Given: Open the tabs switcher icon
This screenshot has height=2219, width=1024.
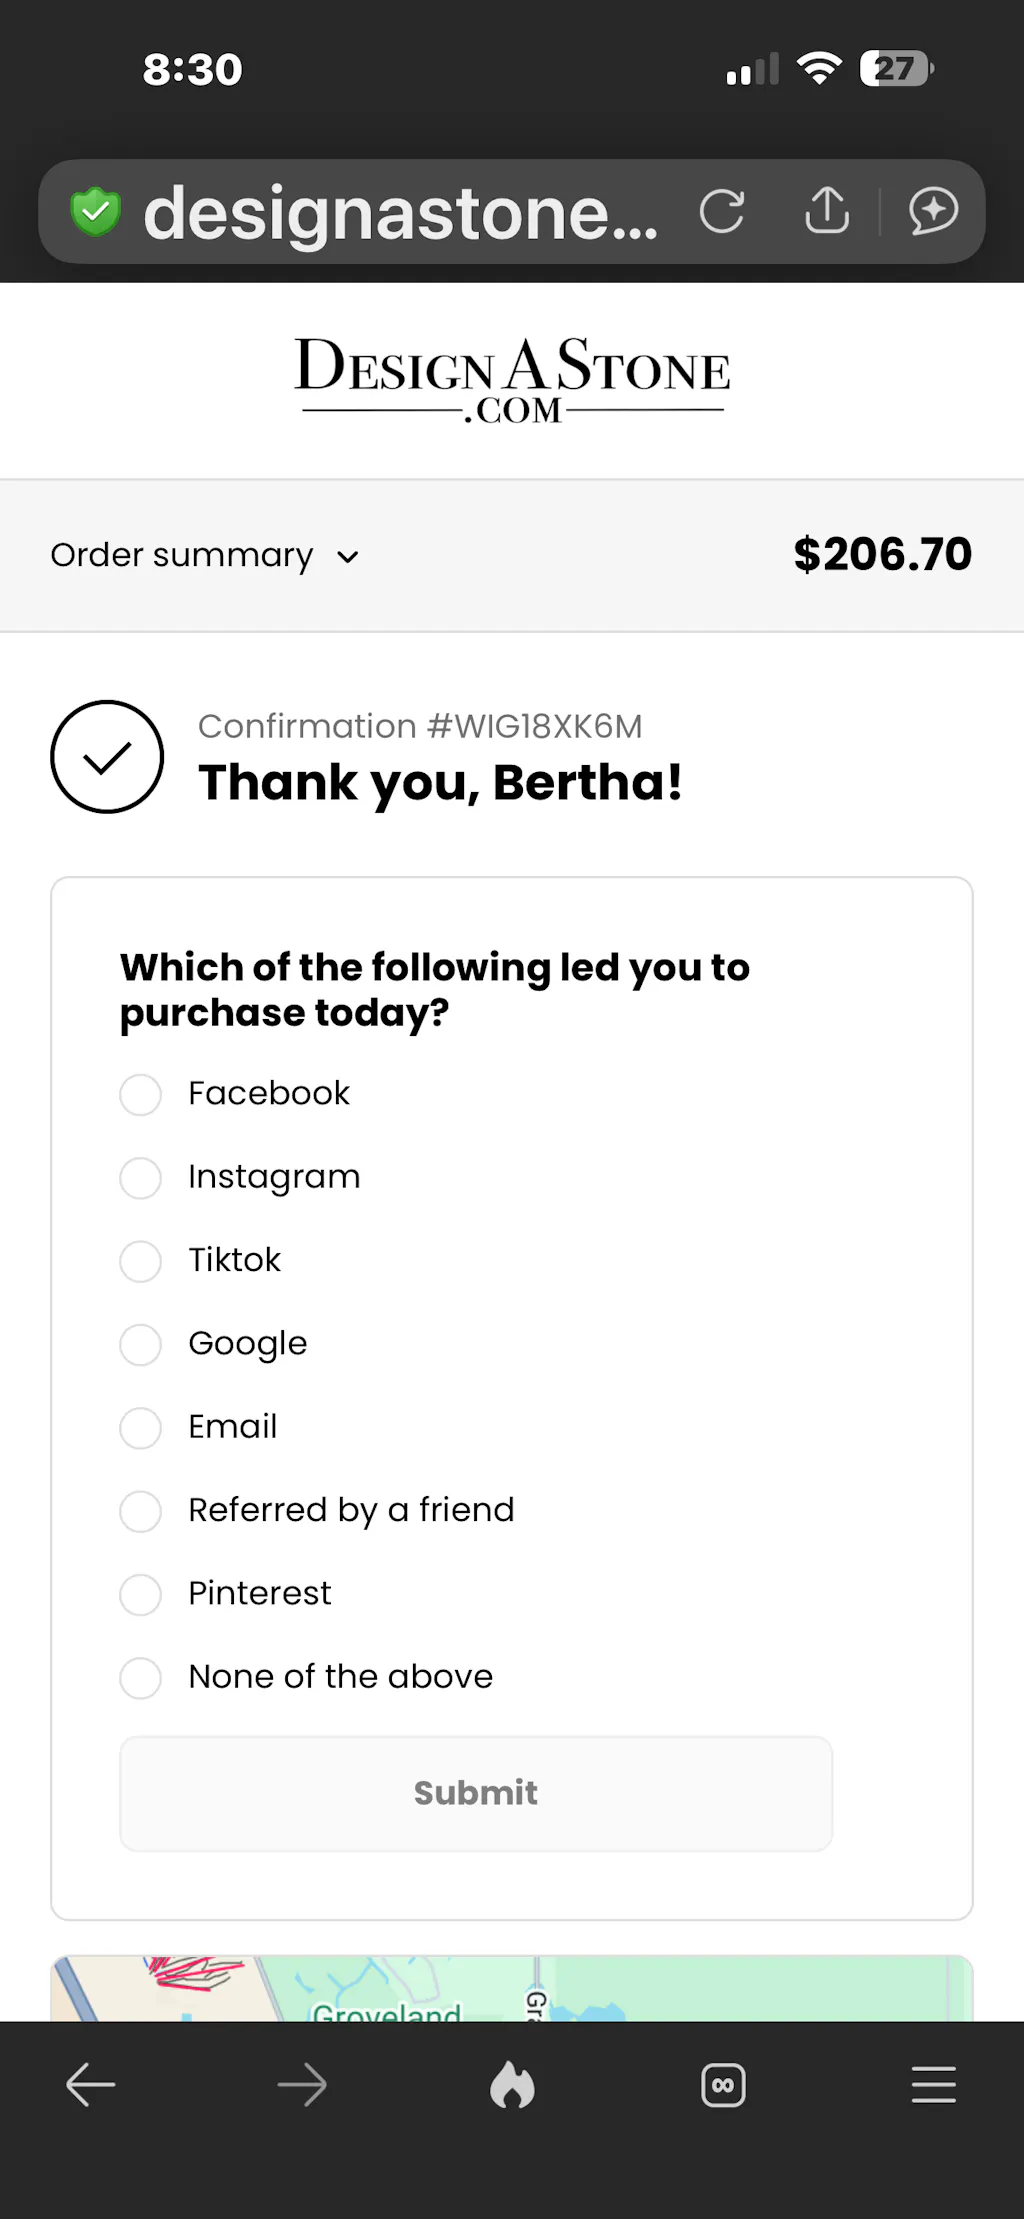Looking at the screenshot, I should [x=723, y=2085].
